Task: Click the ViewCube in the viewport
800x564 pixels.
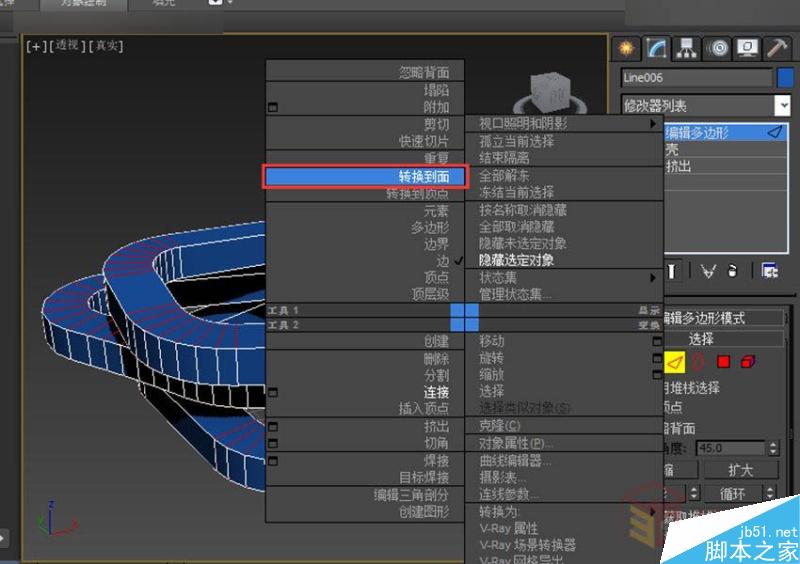Action: (x=549, y=92)
